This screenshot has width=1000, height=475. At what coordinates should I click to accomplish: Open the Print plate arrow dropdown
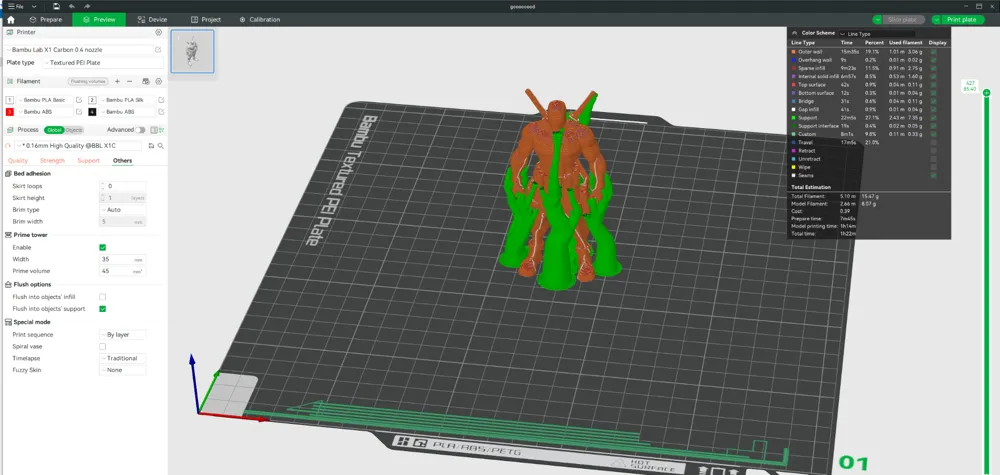(x=936, y=20)
